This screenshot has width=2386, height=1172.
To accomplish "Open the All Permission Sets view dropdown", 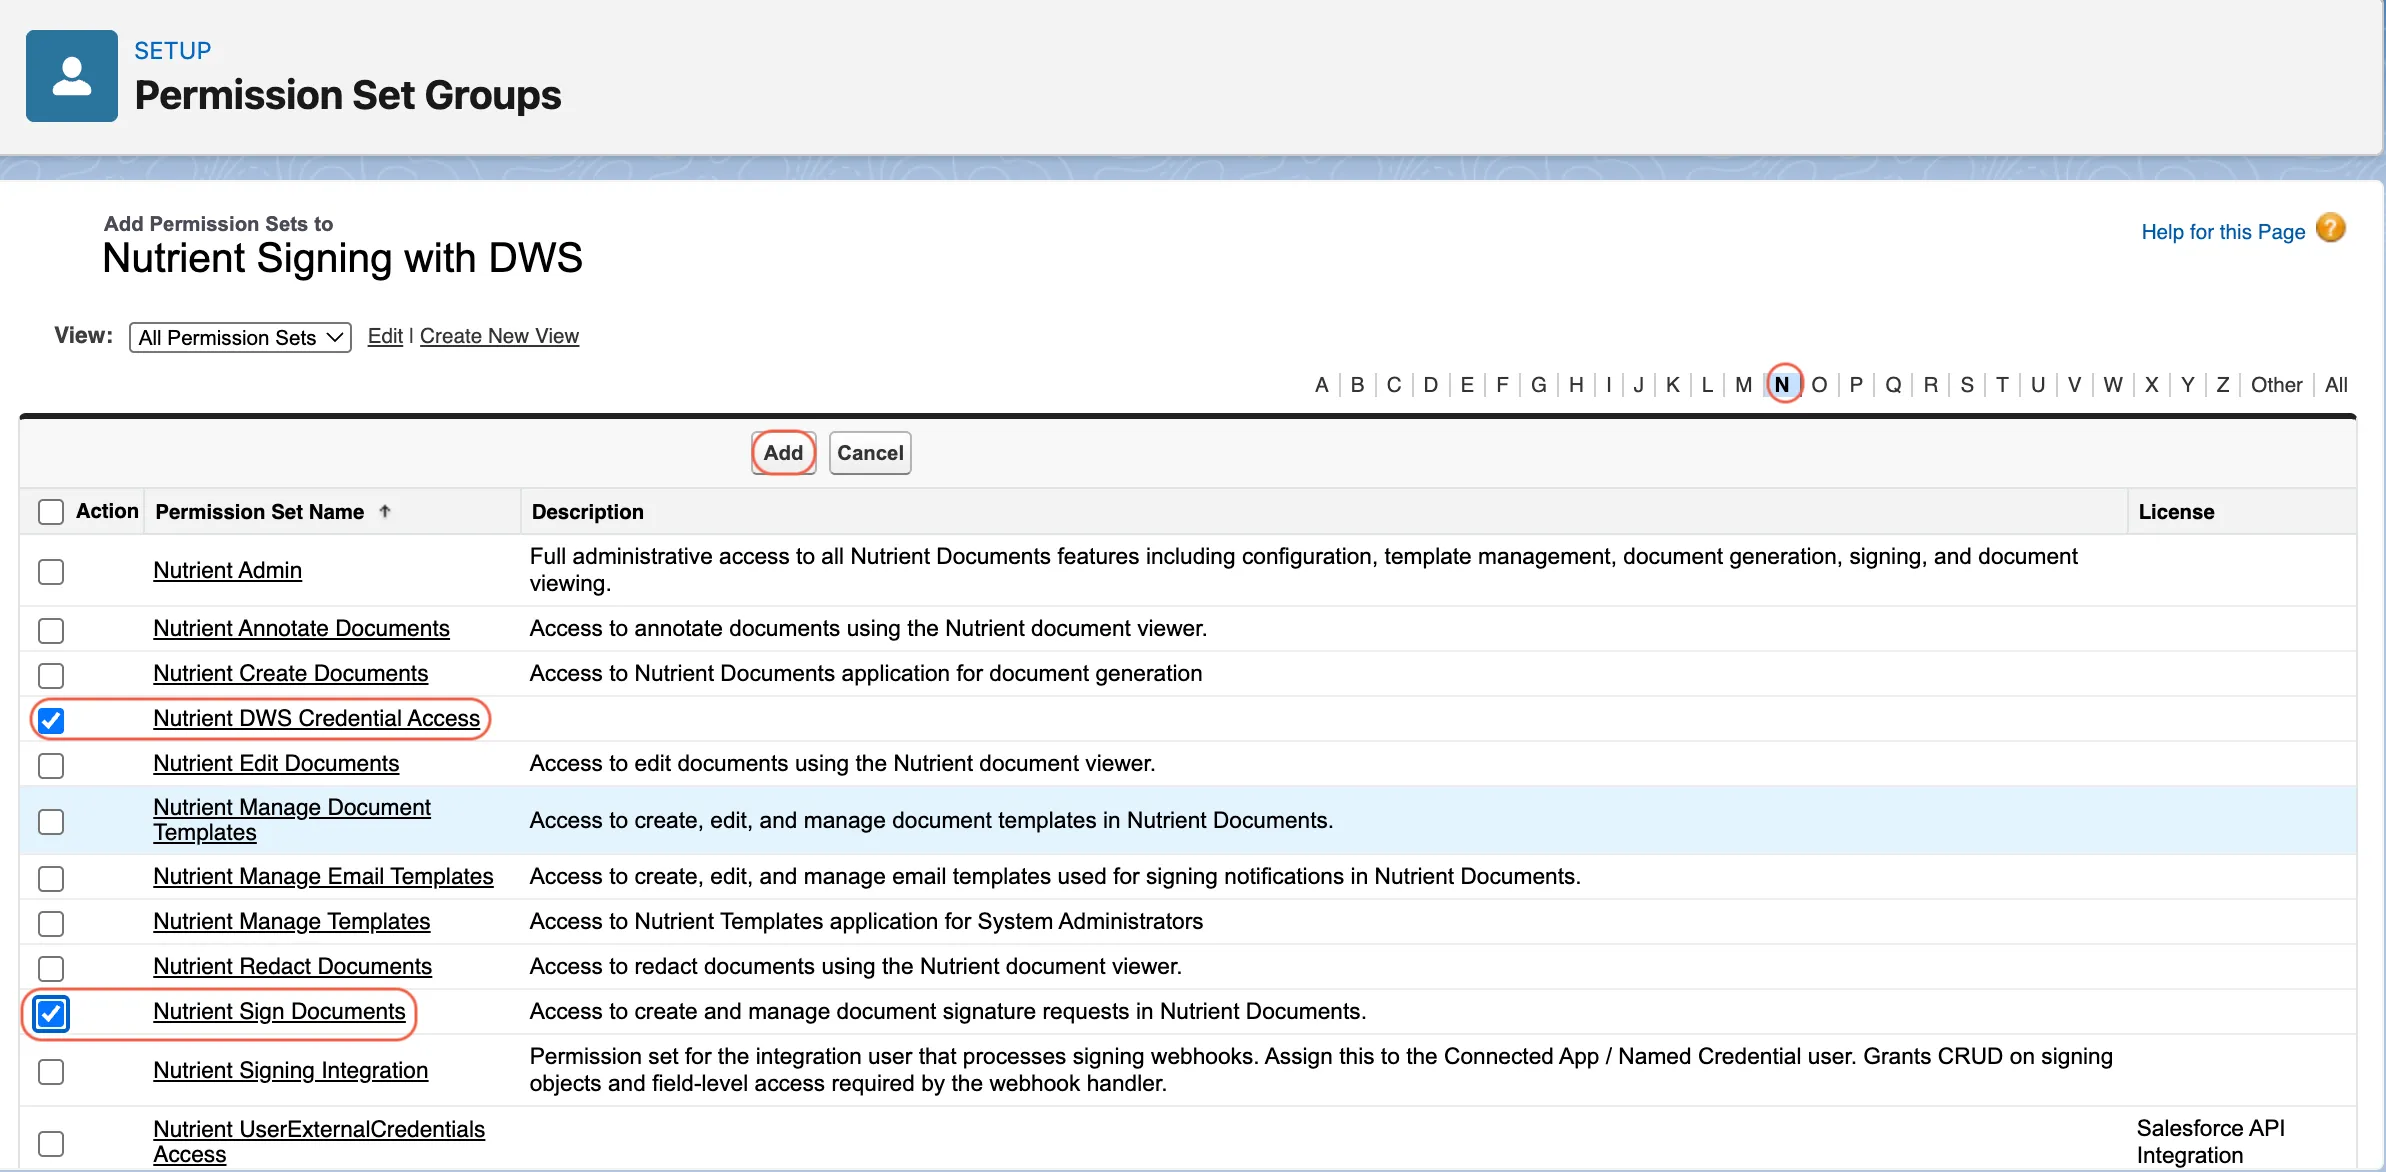I will (240, 337).
